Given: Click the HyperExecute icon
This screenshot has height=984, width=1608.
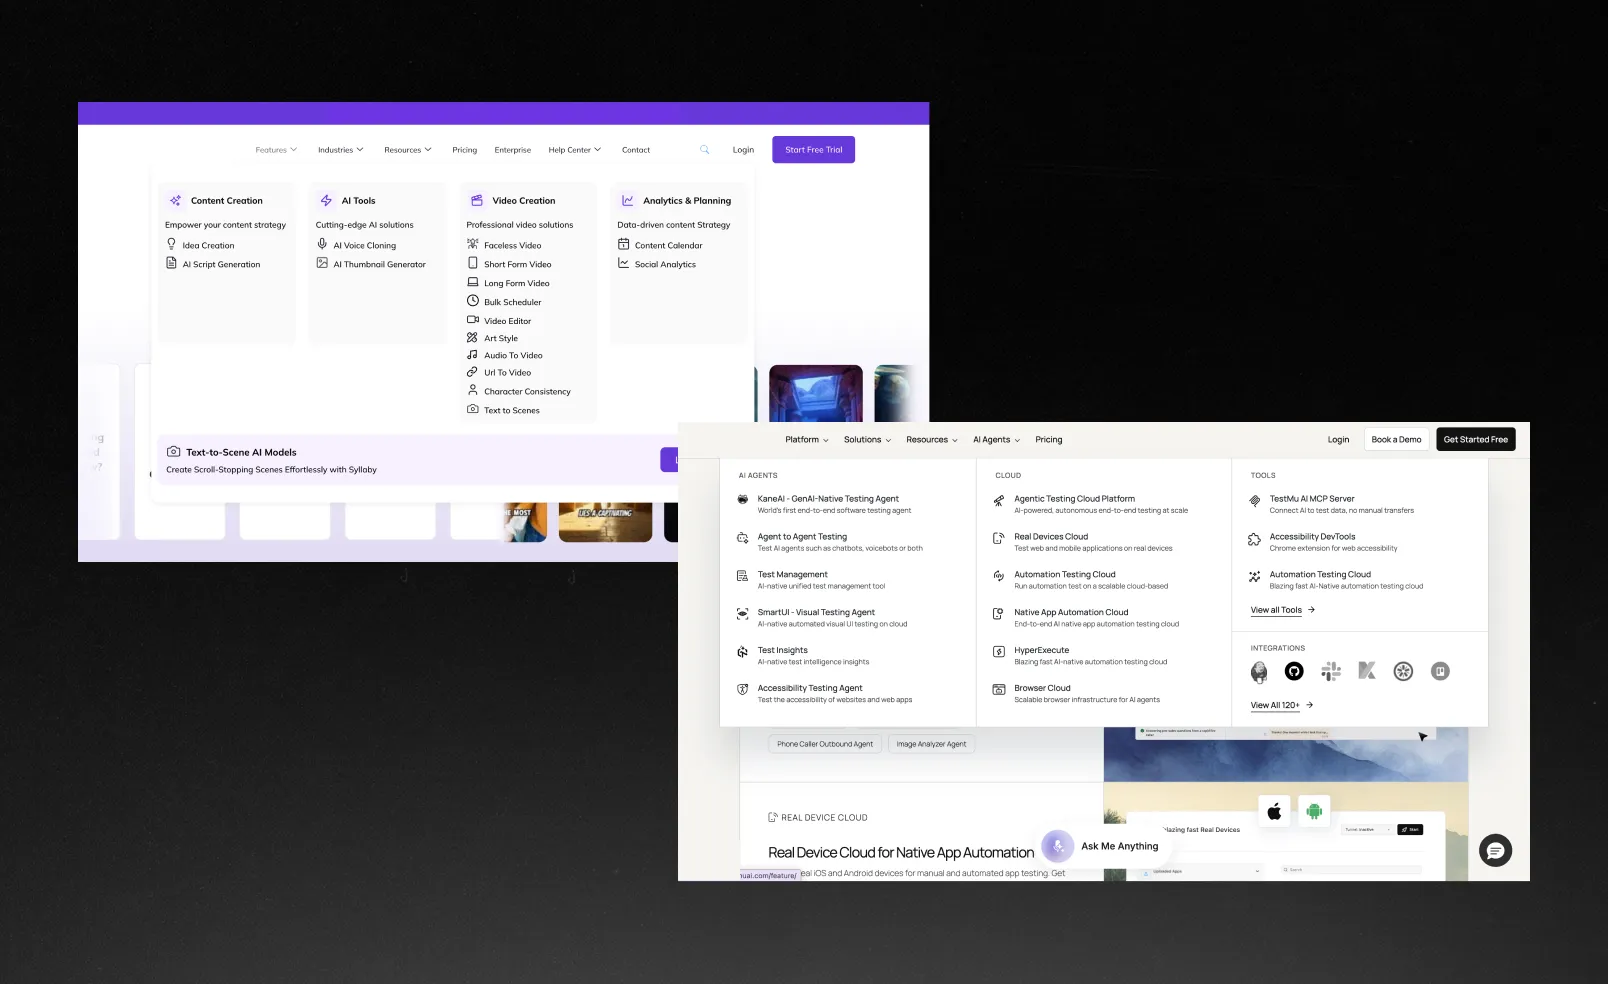Looking at the screenshot, I should pyautogui.click(x=998, y=652).
